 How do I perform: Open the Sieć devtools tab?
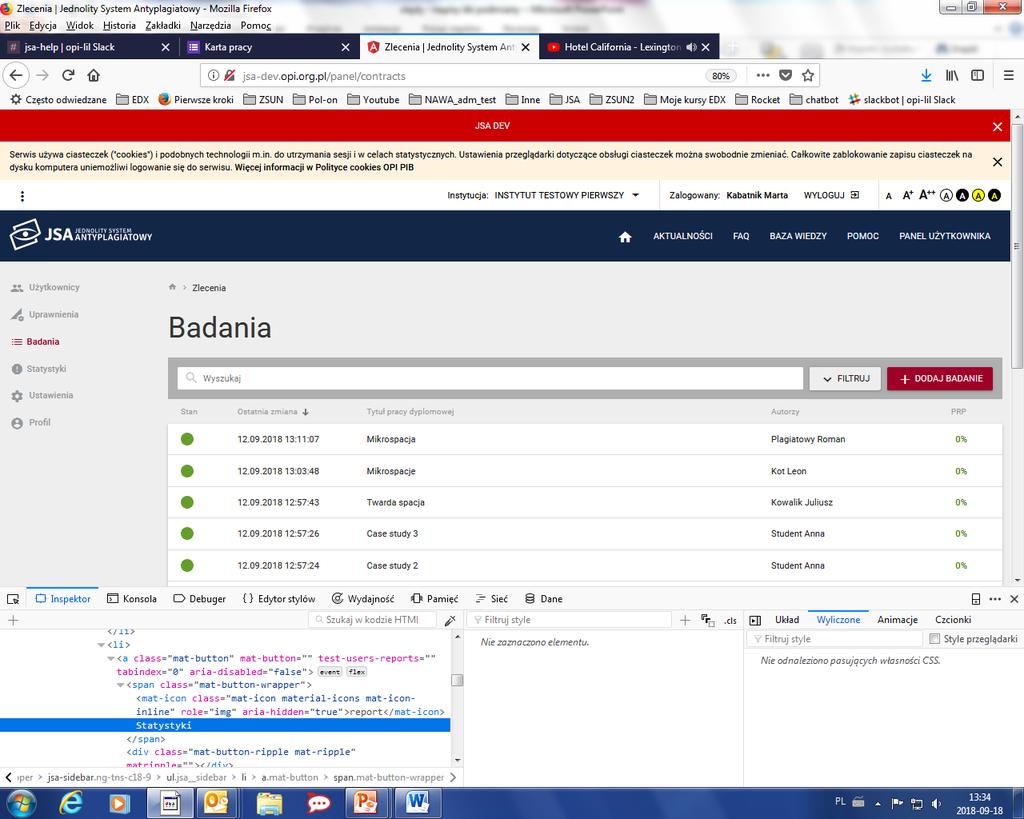coord(491,599)
